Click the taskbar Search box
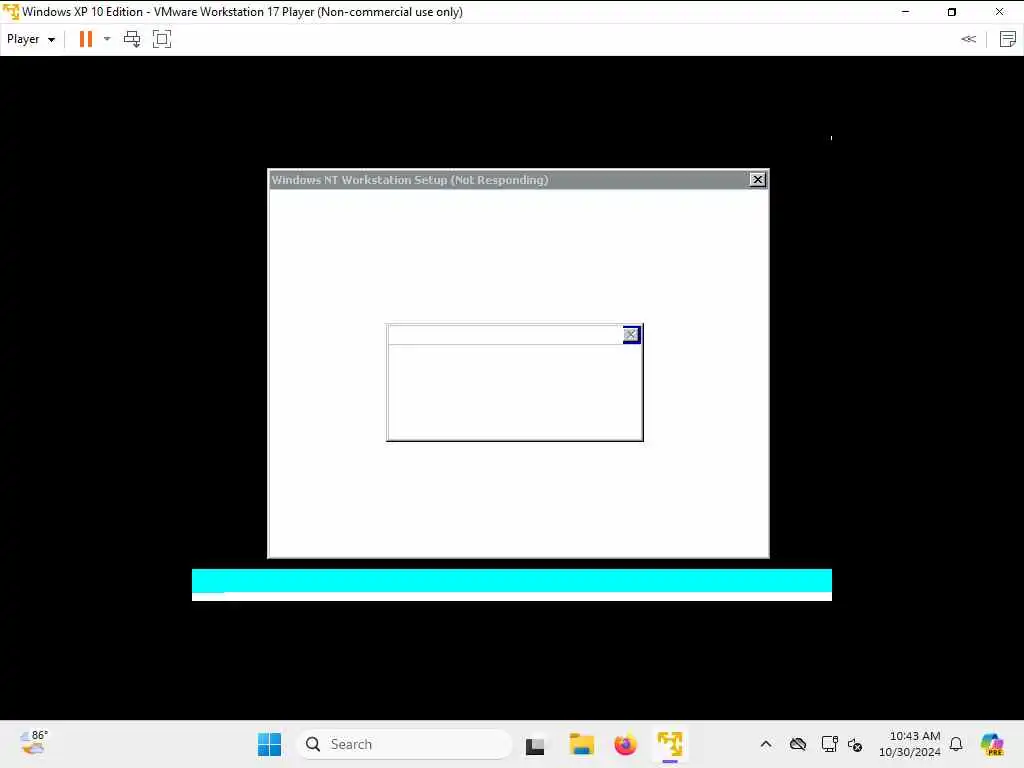The width and height of the screenshot is (1024, 768). pyautogui.click(x=404, y=744)
